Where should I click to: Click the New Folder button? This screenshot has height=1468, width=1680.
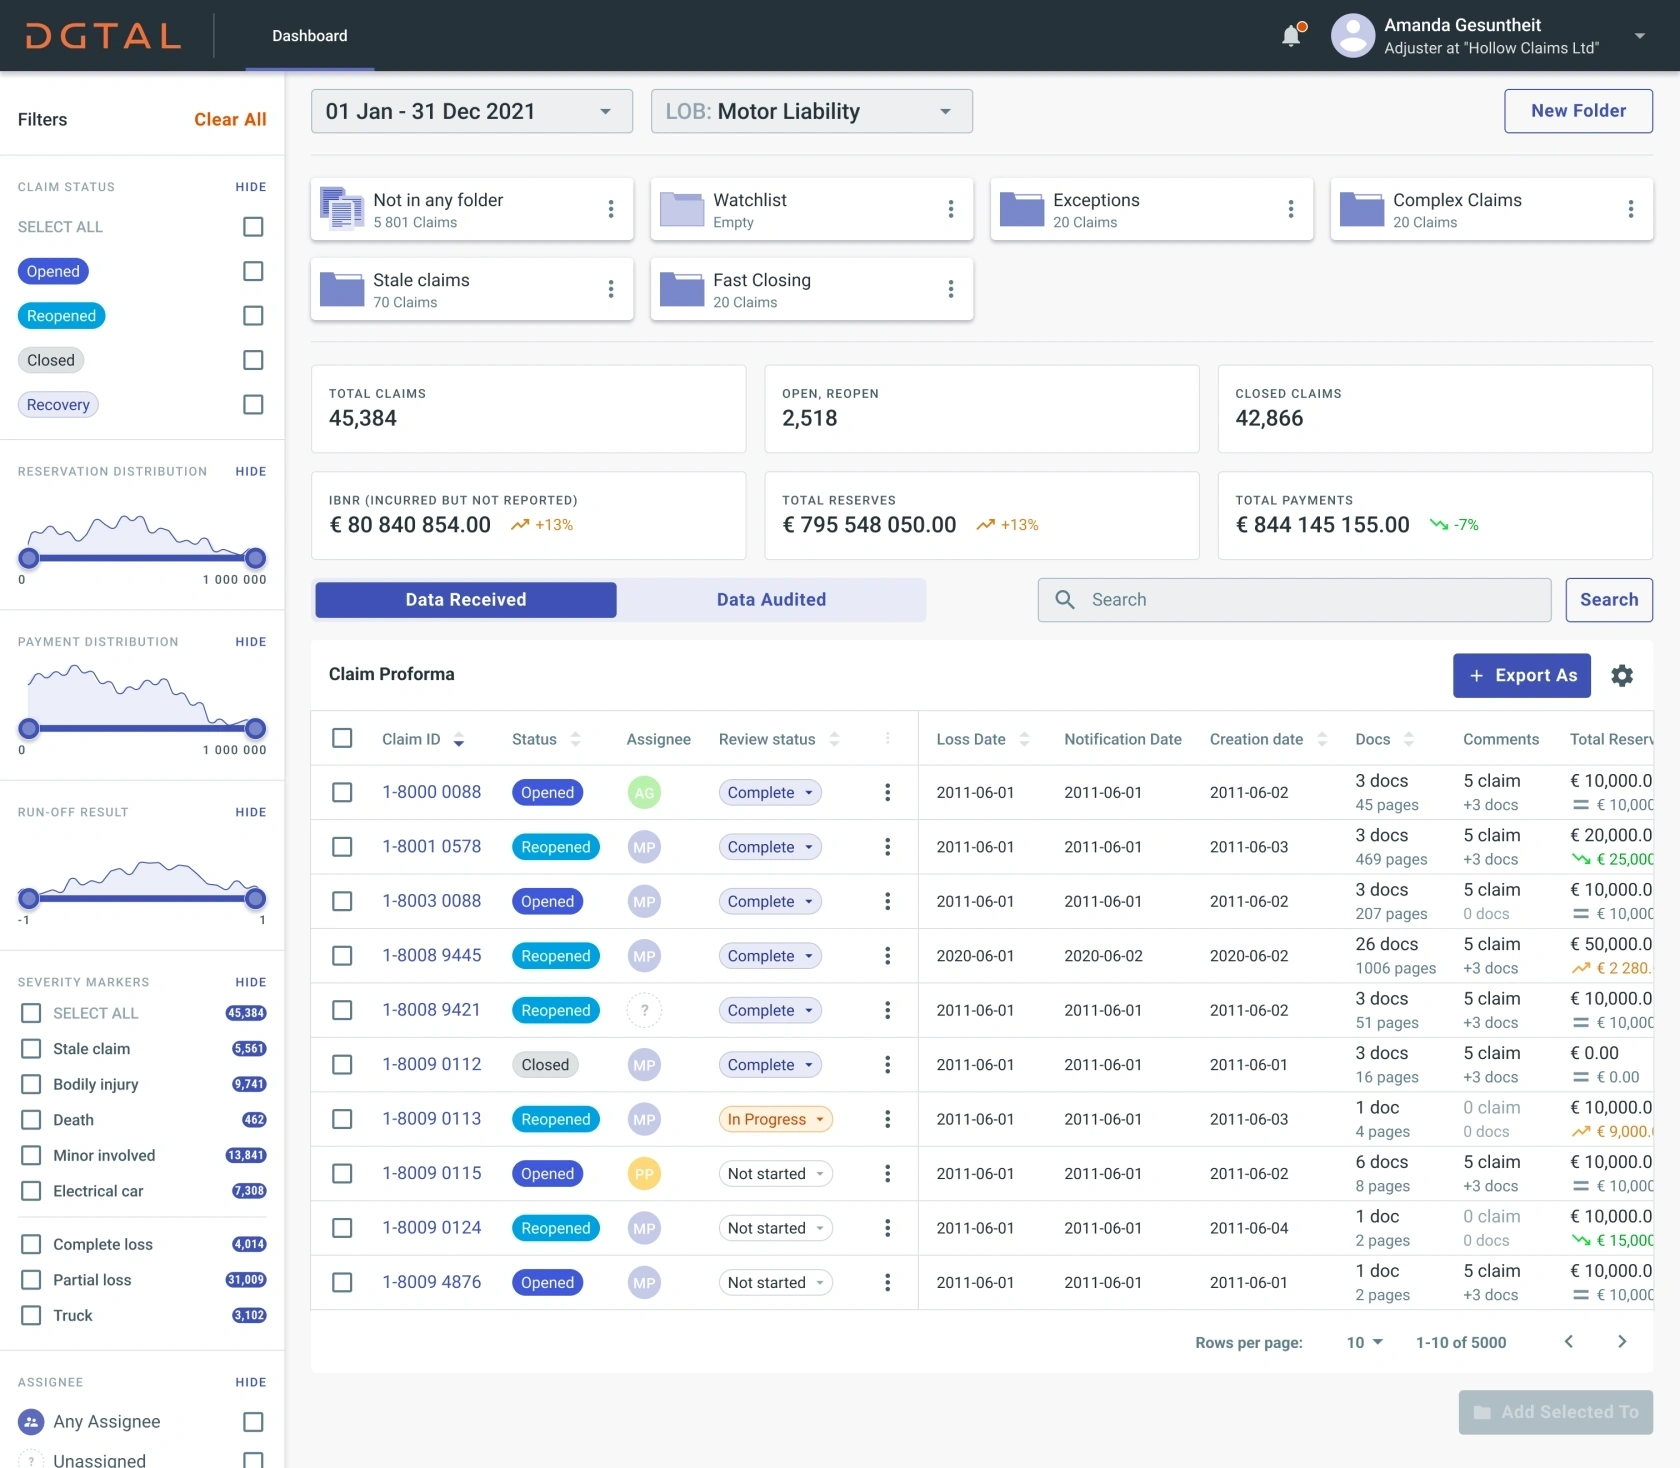tap(1577, 111)
